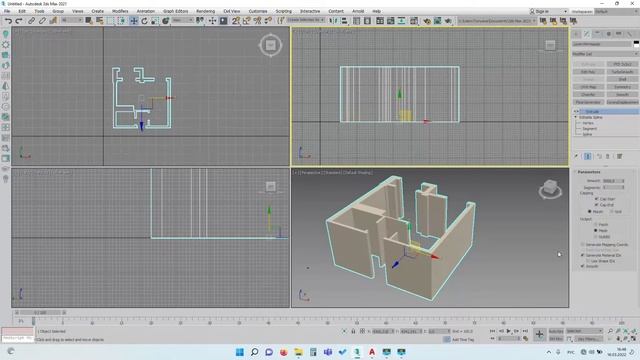This screenshot has height=360, width=640.
Task: Open the named selection sets dropdown
Action: pyautogui.click(x=306, y=20)
